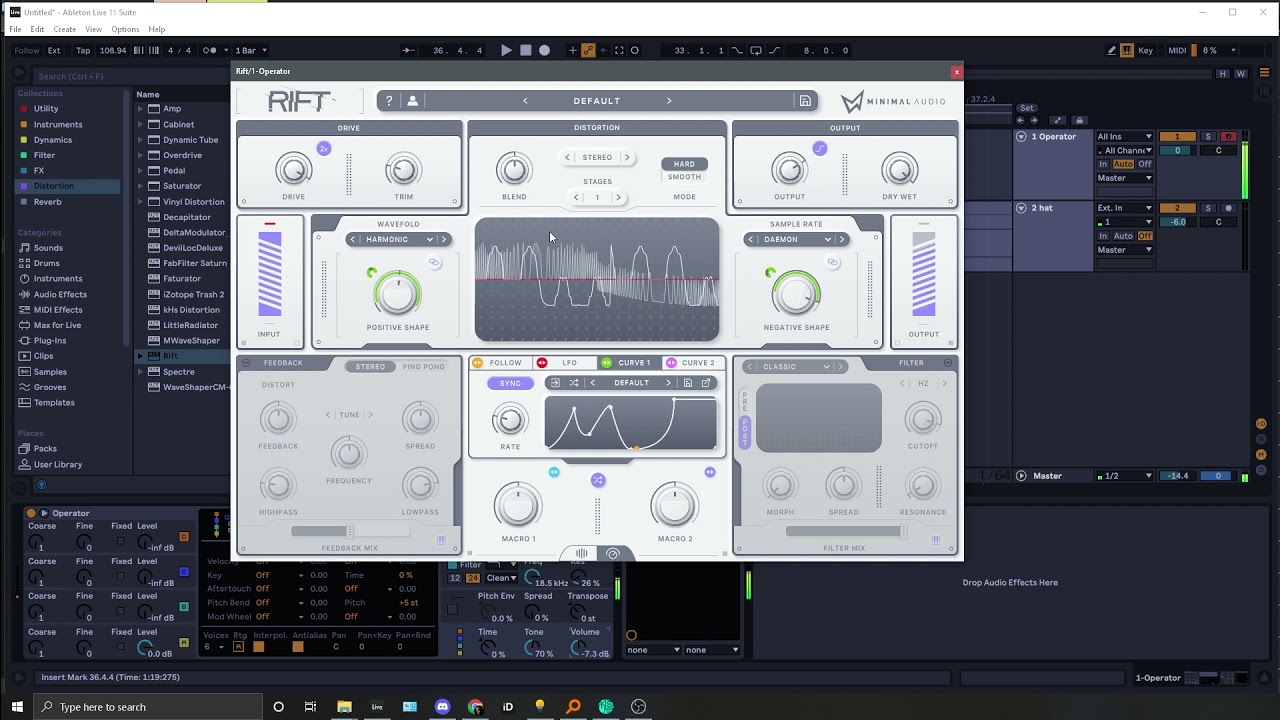Go to next Rift preset arrow

(x=669, y=101)
